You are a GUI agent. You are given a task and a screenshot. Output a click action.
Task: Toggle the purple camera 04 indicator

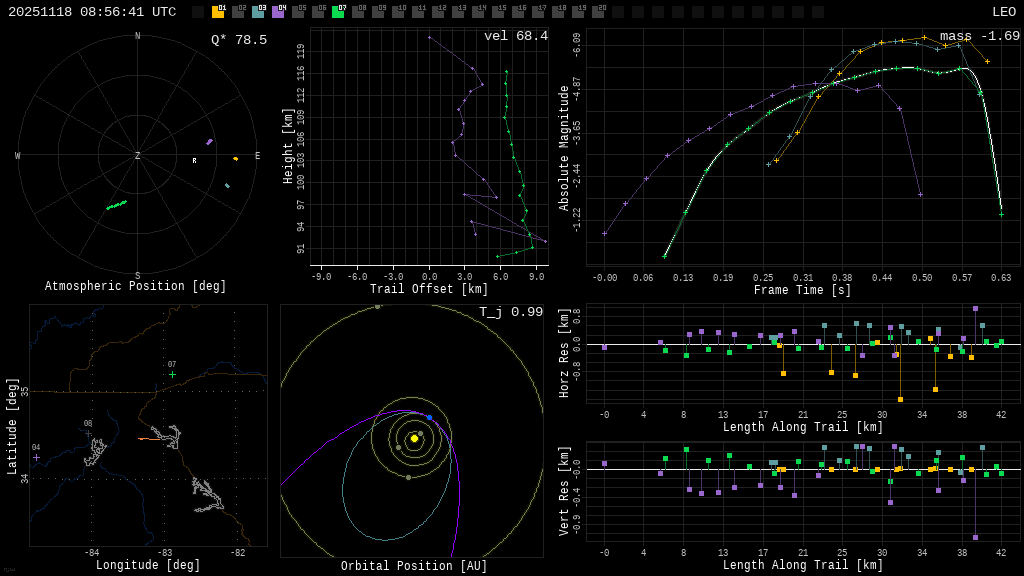point(278,12)
